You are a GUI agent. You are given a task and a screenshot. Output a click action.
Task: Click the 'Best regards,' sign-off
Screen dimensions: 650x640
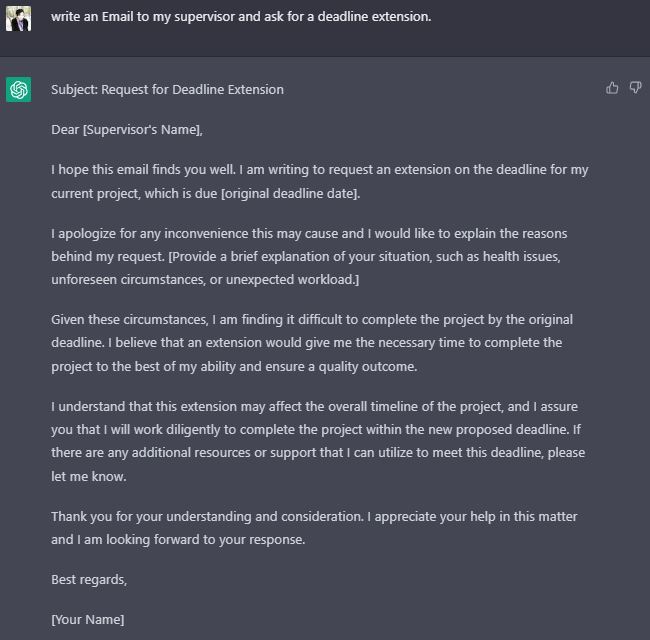pyautogui.click(x=89, y=579)
